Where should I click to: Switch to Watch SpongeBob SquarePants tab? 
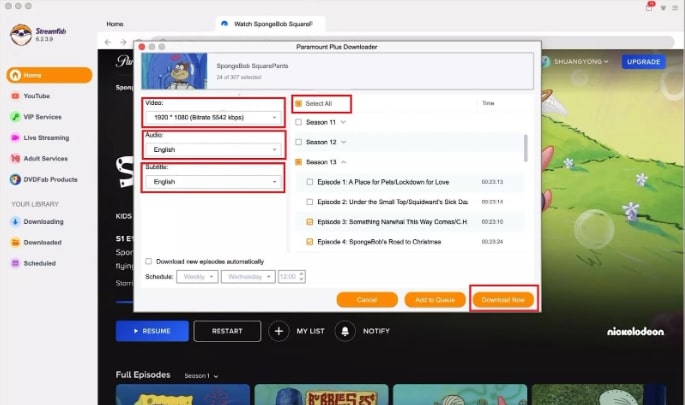point(270,24)
